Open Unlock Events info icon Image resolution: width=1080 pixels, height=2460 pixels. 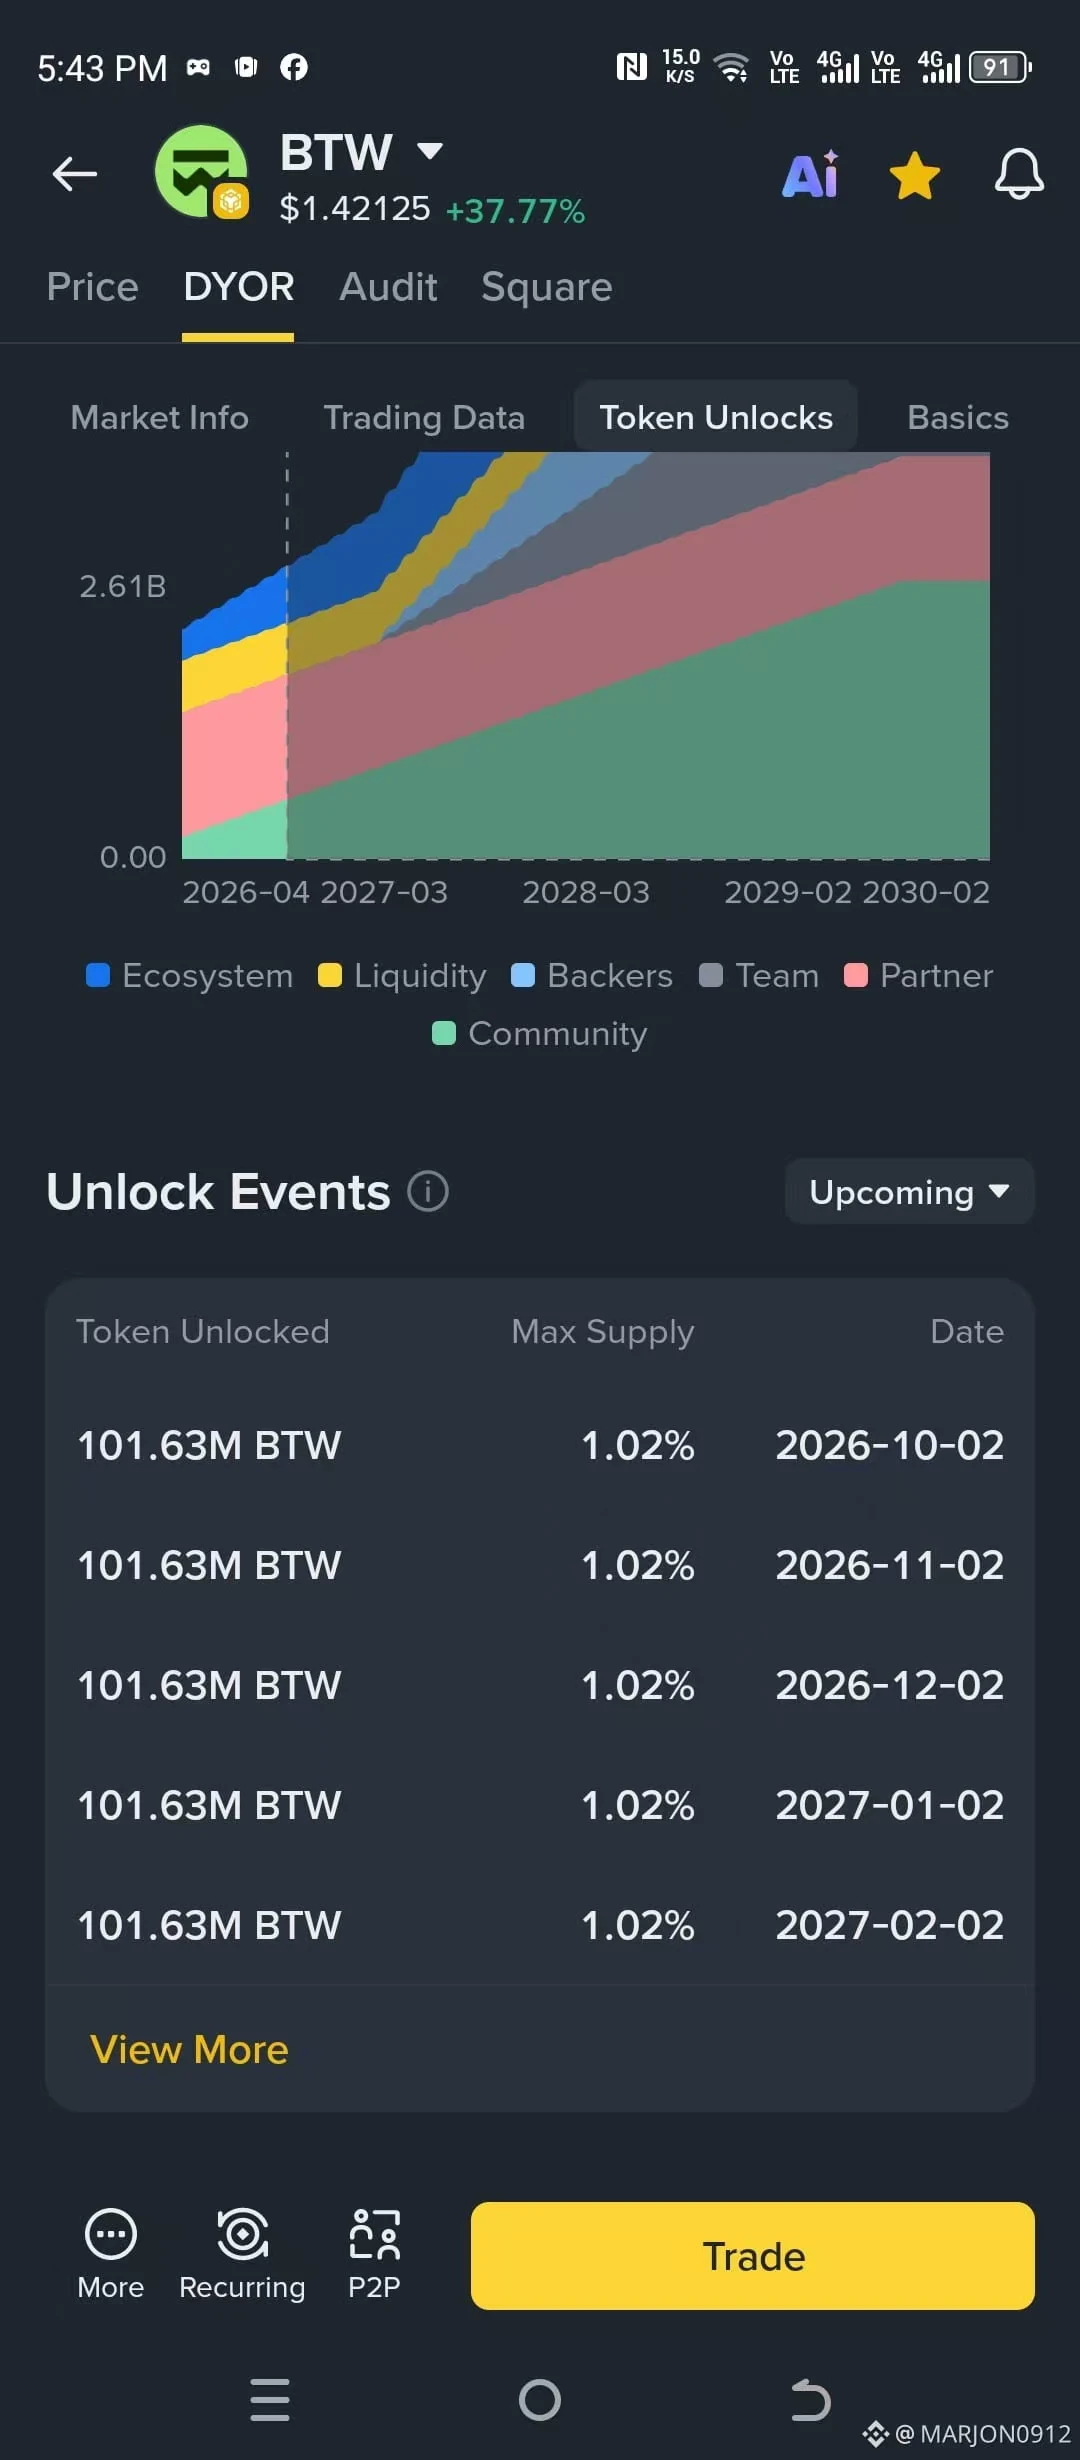428,1191
